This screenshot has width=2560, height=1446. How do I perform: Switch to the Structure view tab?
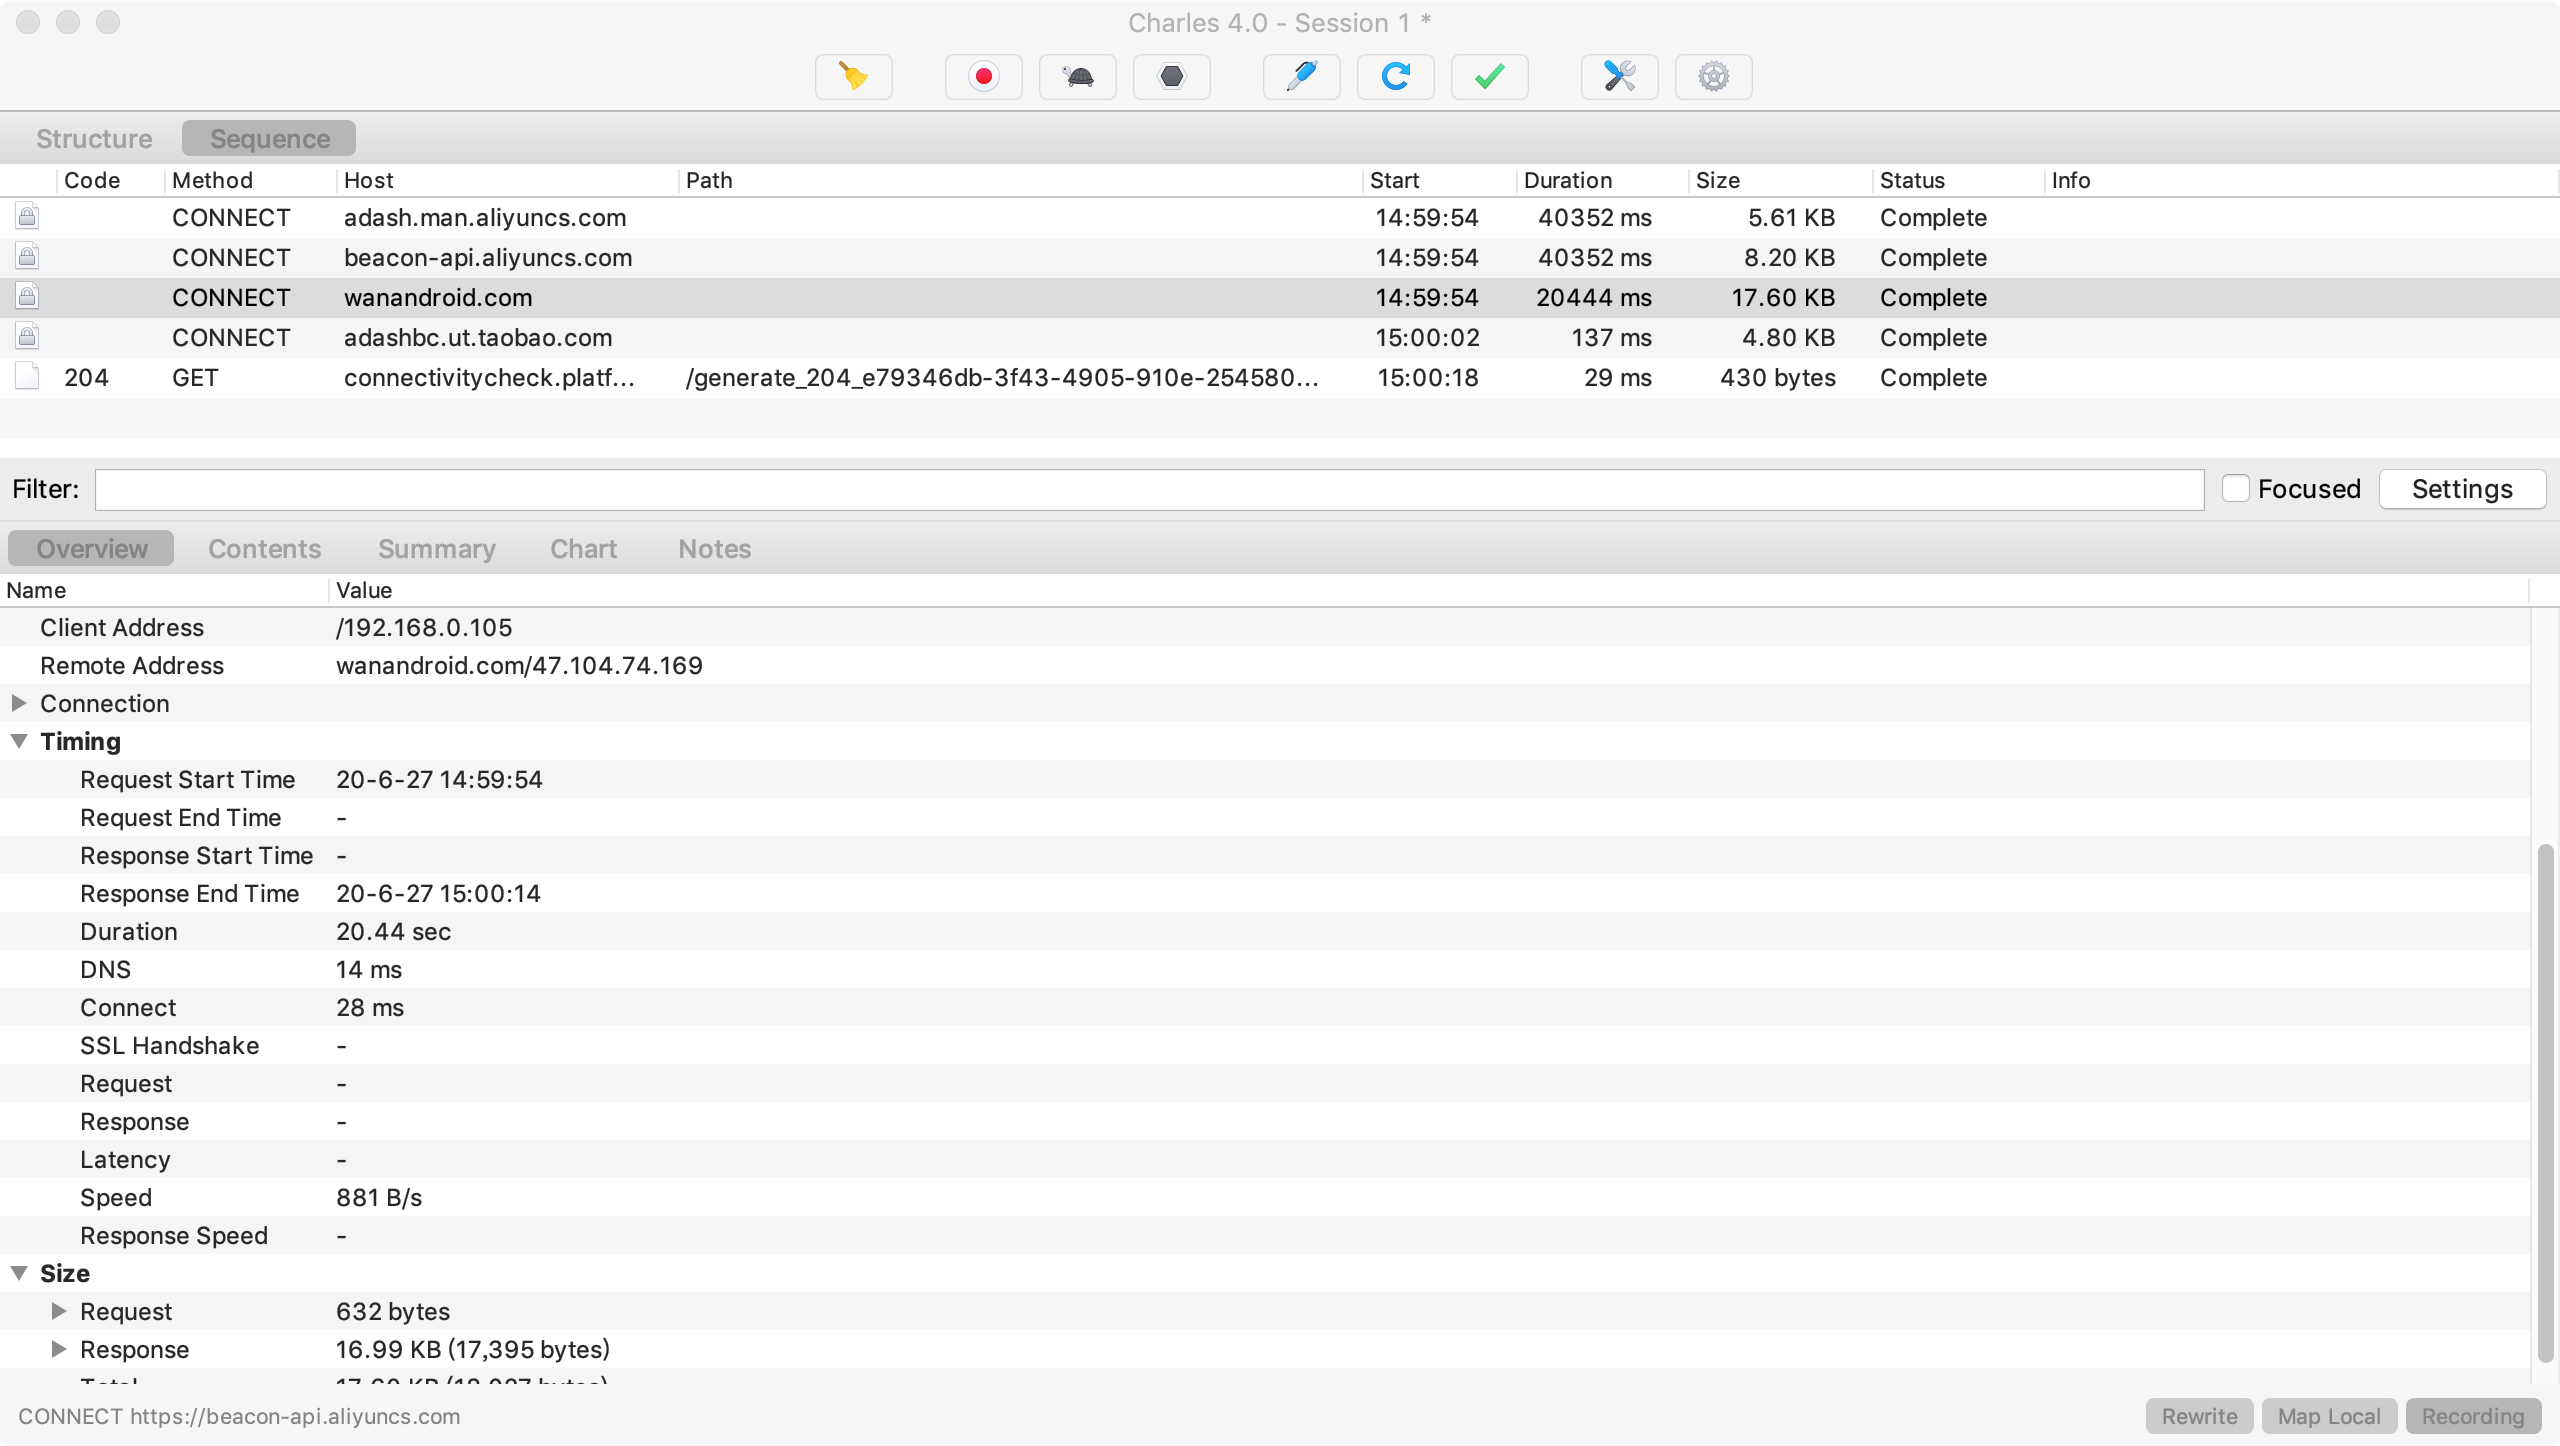point(94,138)
